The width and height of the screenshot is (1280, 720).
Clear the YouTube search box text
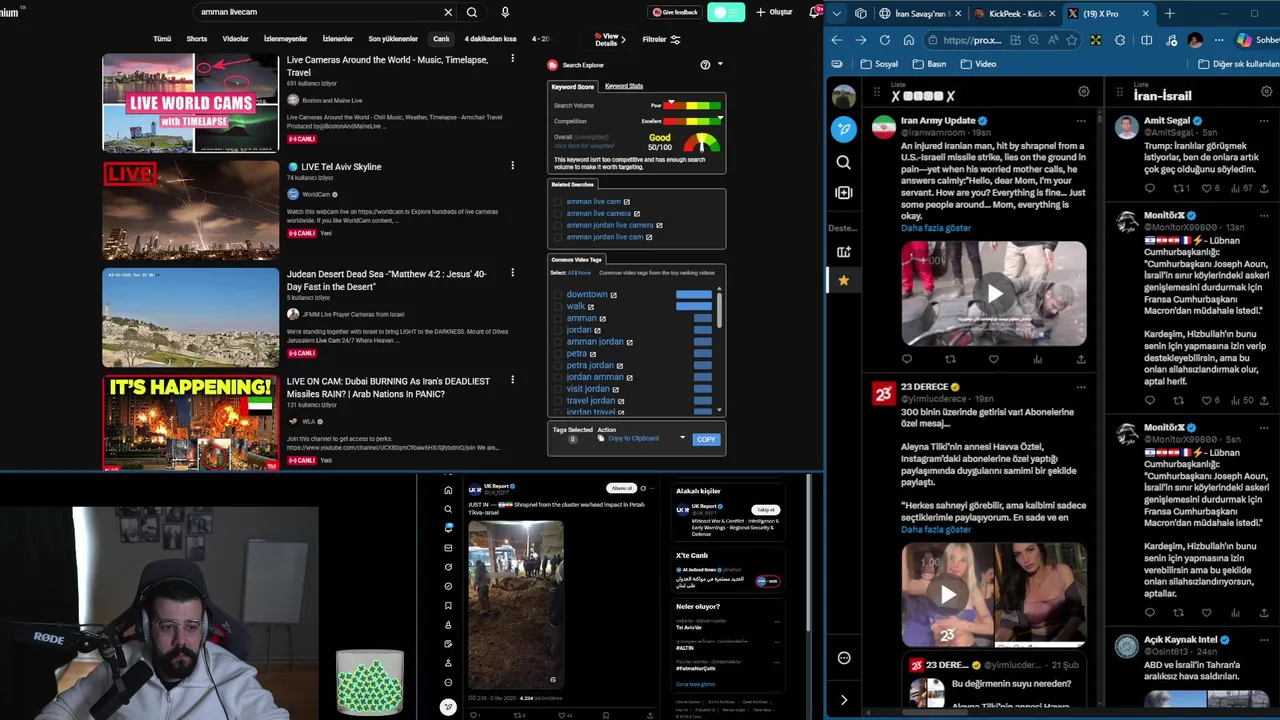click(x=448, y=12)
